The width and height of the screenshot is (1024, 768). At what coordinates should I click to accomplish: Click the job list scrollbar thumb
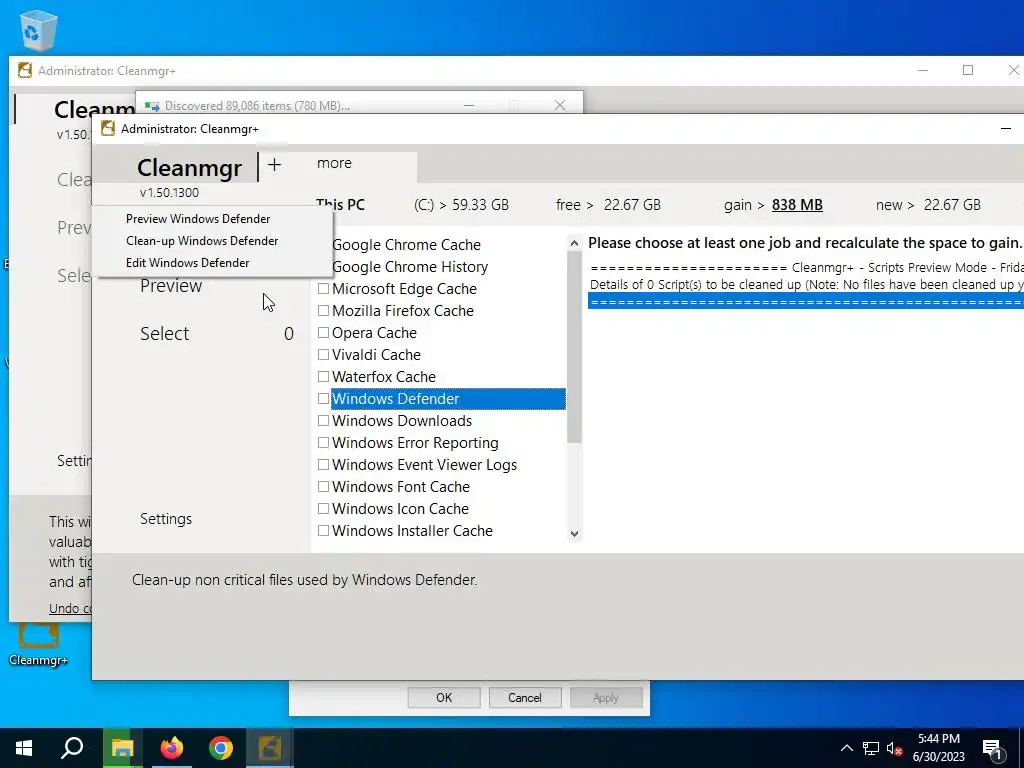(x=574, y=347)
